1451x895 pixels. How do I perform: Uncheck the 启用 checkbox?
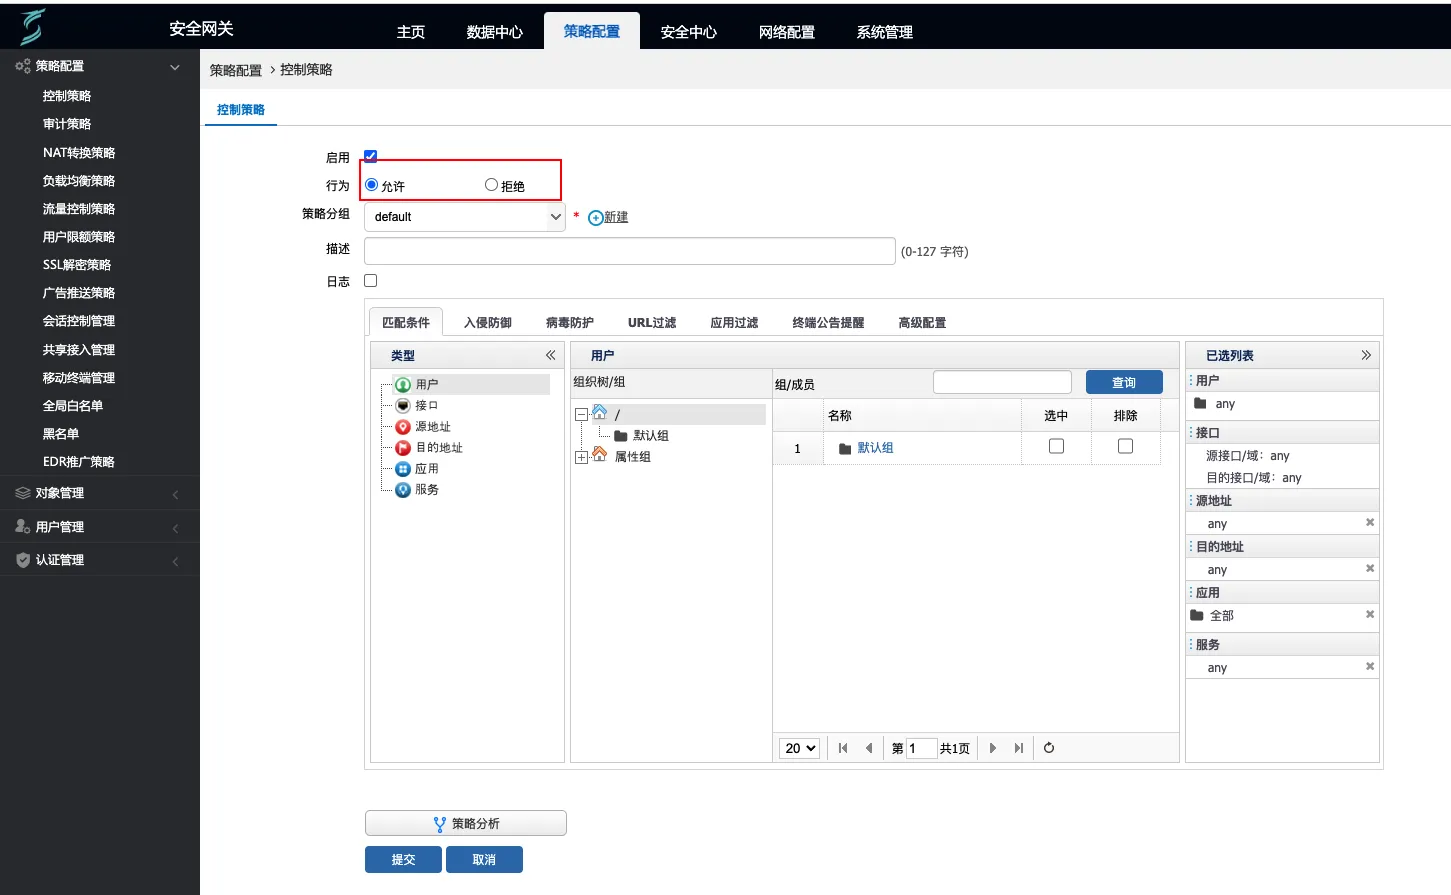click(370, 156)
